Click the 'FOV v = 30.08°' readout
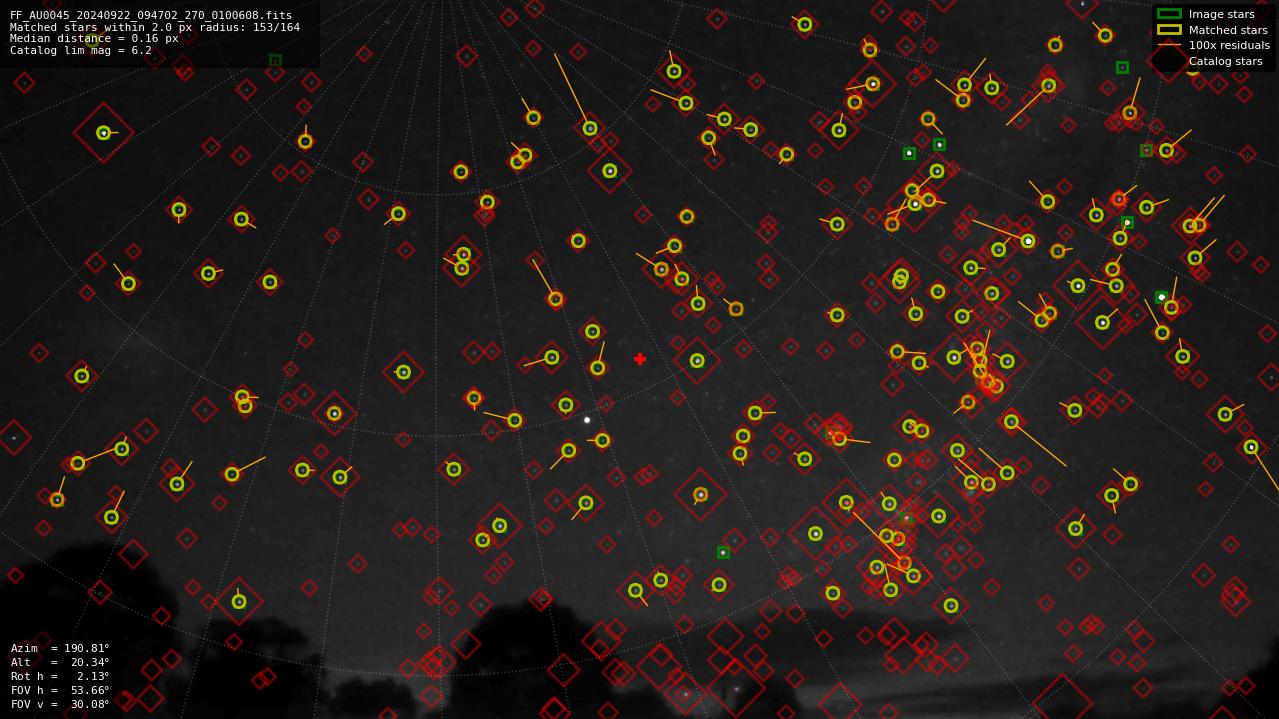Viewport: 1279px width, 719px height. 60,704
